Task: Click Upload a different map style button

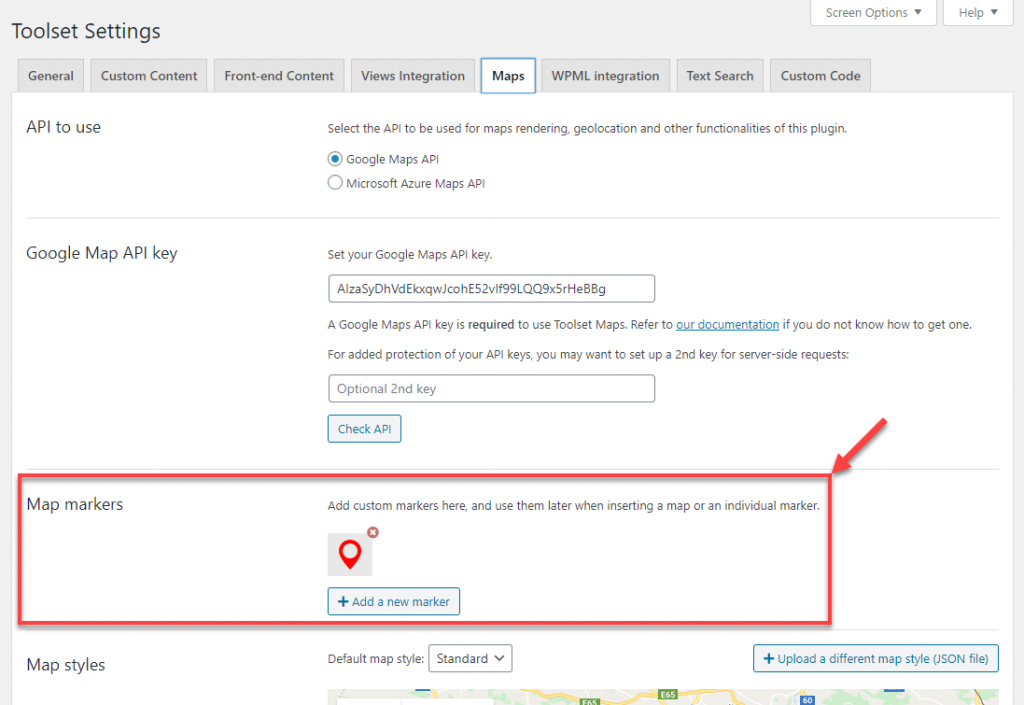Action: (875, 658)
